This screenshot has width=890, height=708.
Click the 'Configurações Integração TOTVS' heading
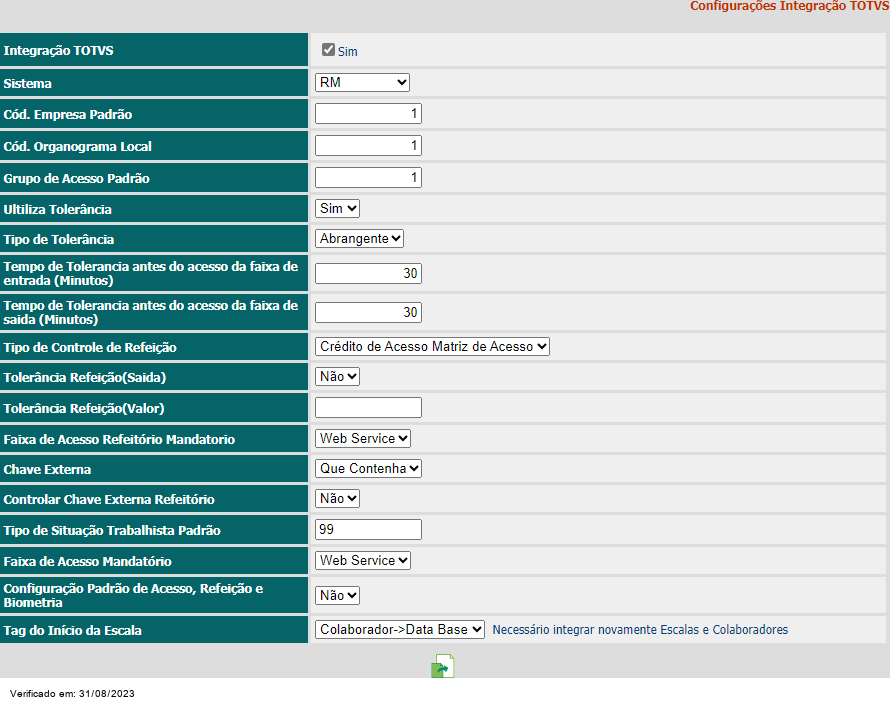pos(789,6)
